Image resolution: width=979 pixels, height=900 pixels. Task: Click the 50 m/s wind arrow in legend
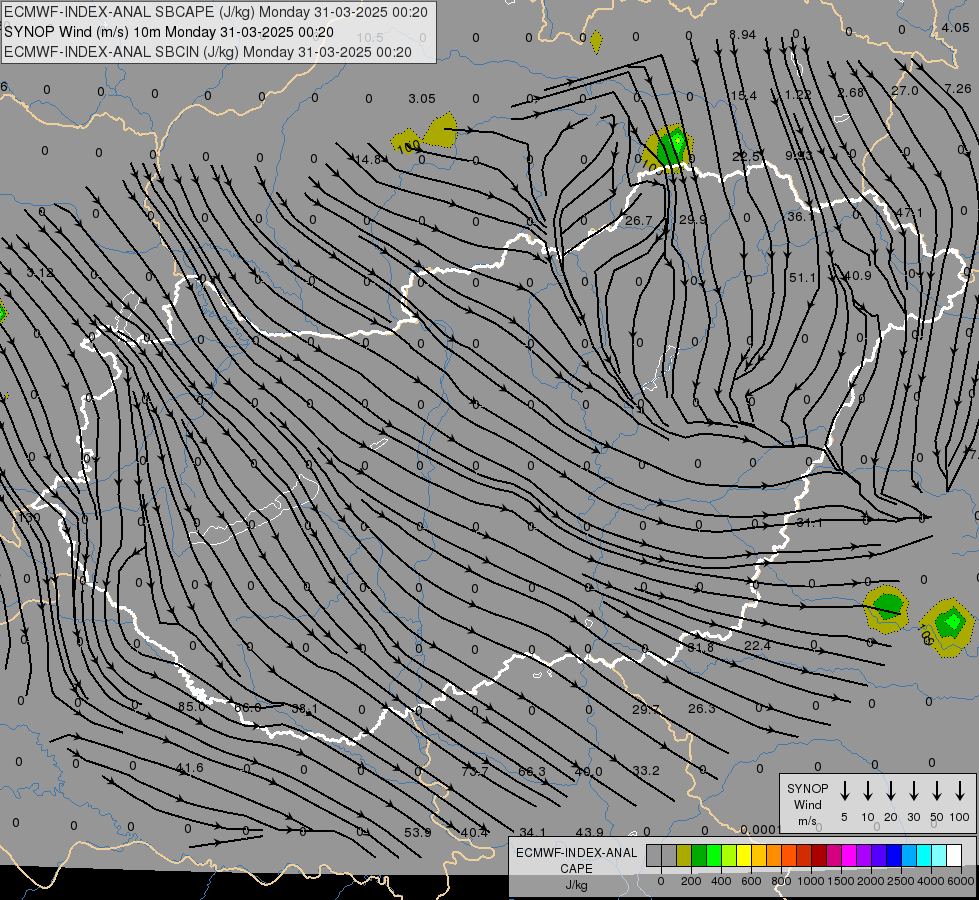937,791
